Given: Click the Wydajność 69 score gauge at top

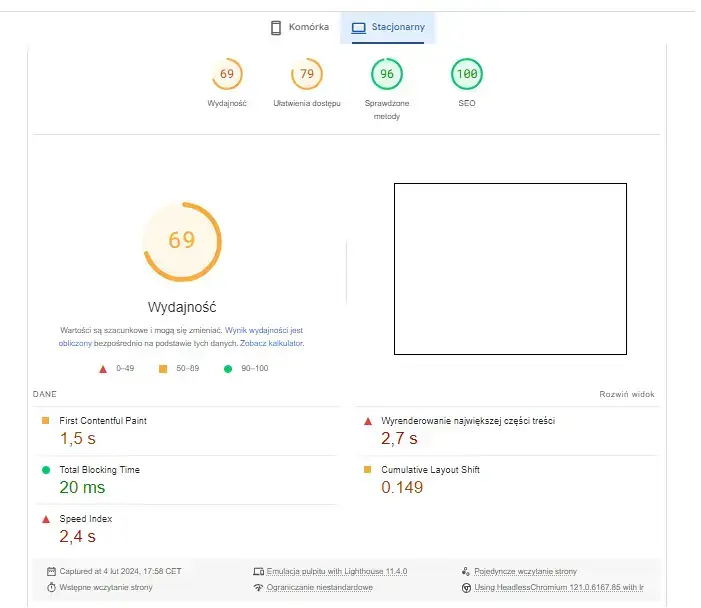Looking at the screenshot, I should (x=227, y=75).
